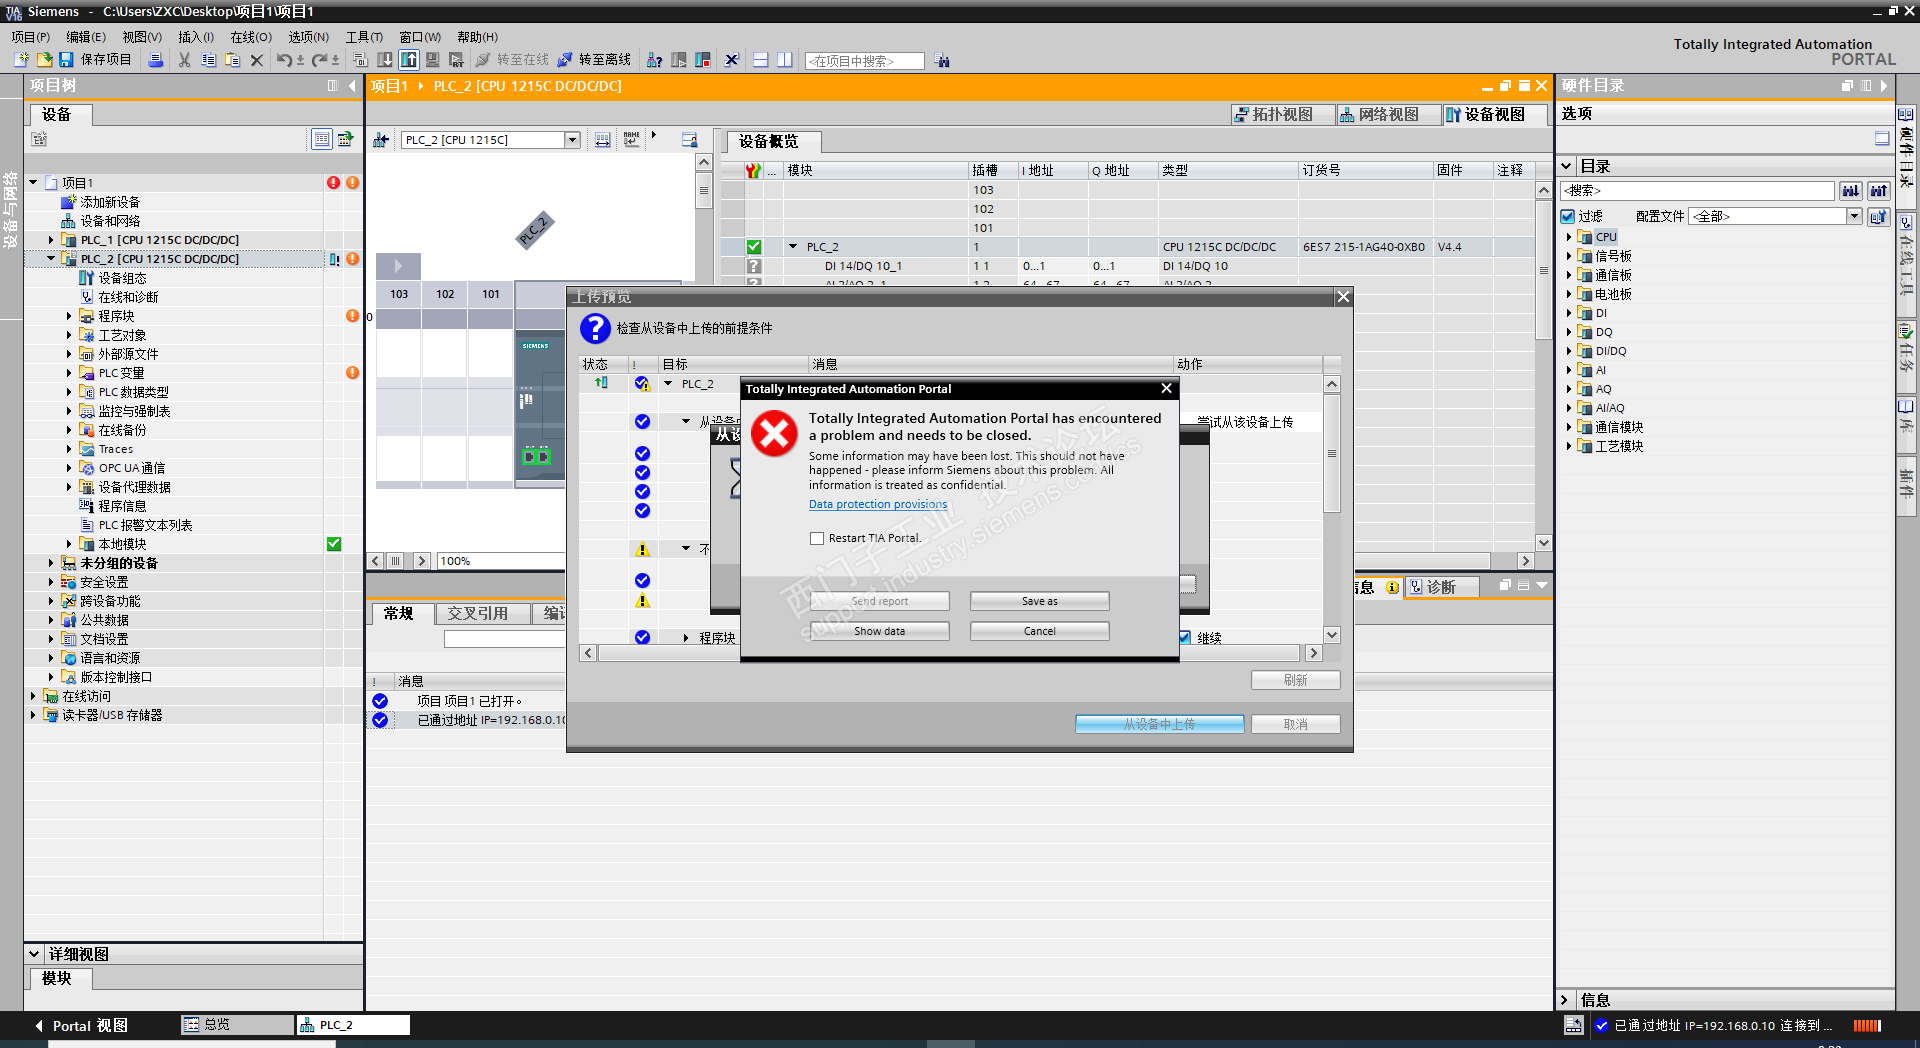Click Cancel in the error dialog

[x=1039, y=631]
